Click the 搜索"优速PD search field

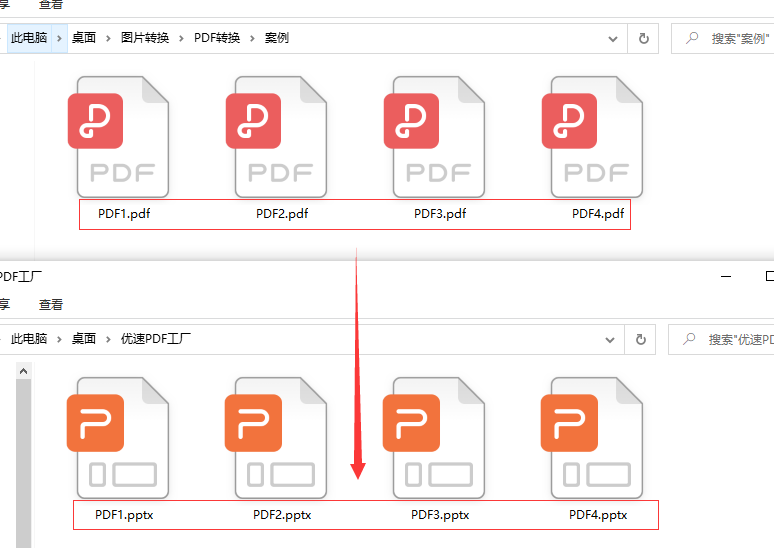click(x=721, y=340)
